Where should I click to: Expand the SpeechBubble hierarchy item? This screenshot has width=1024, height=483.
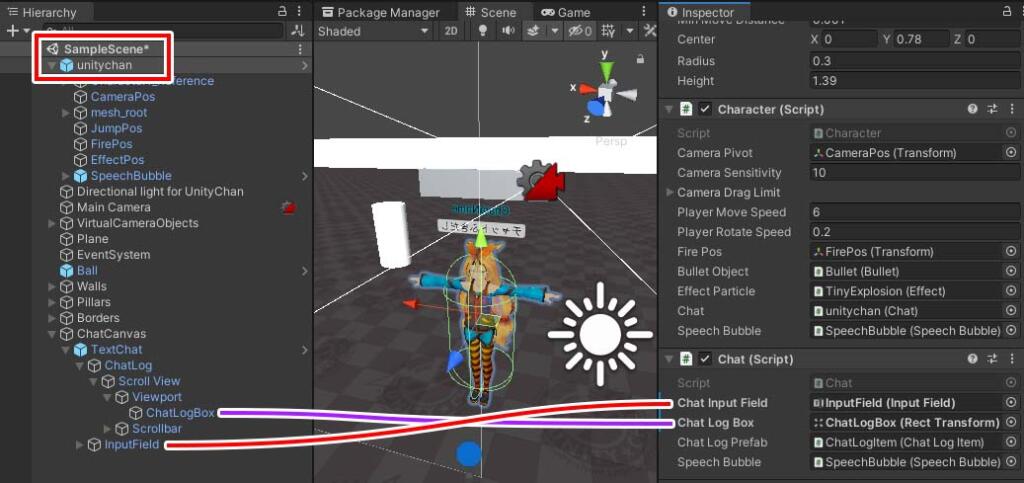pos(65,176)
